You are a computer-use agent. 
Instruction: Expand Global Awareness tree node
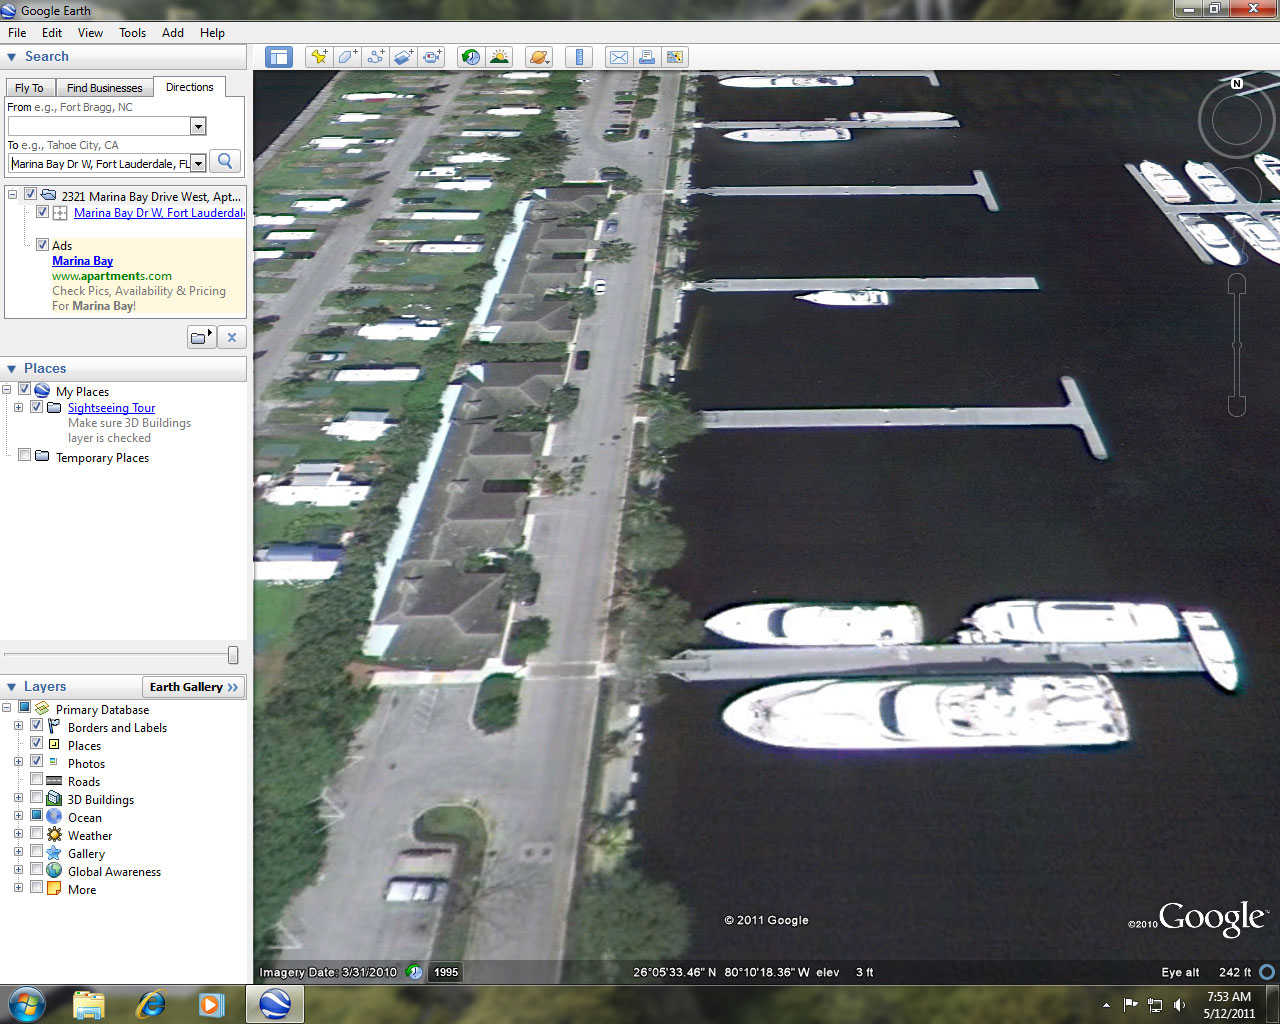(x=19, y=870)
